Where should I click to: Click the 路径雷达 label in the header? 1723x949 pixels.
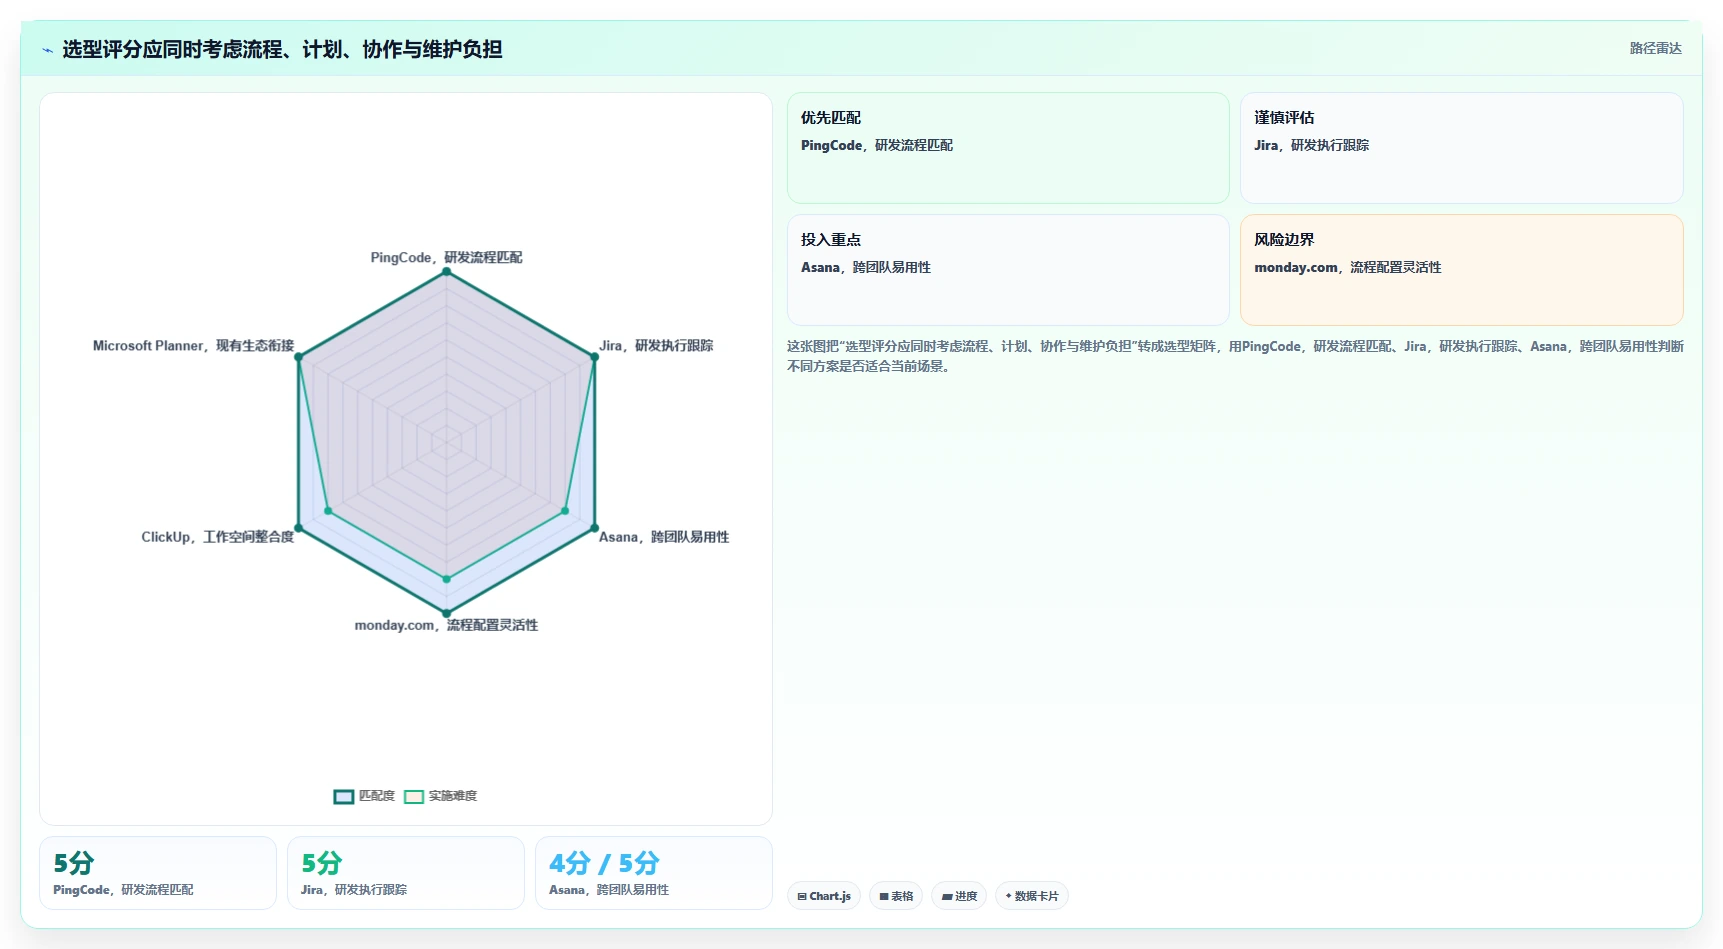coord(1655,48)
